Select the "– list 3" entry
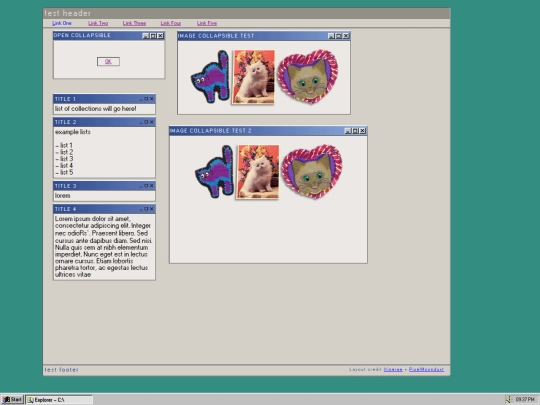This screenshot has height=405, width=540. 64,159
